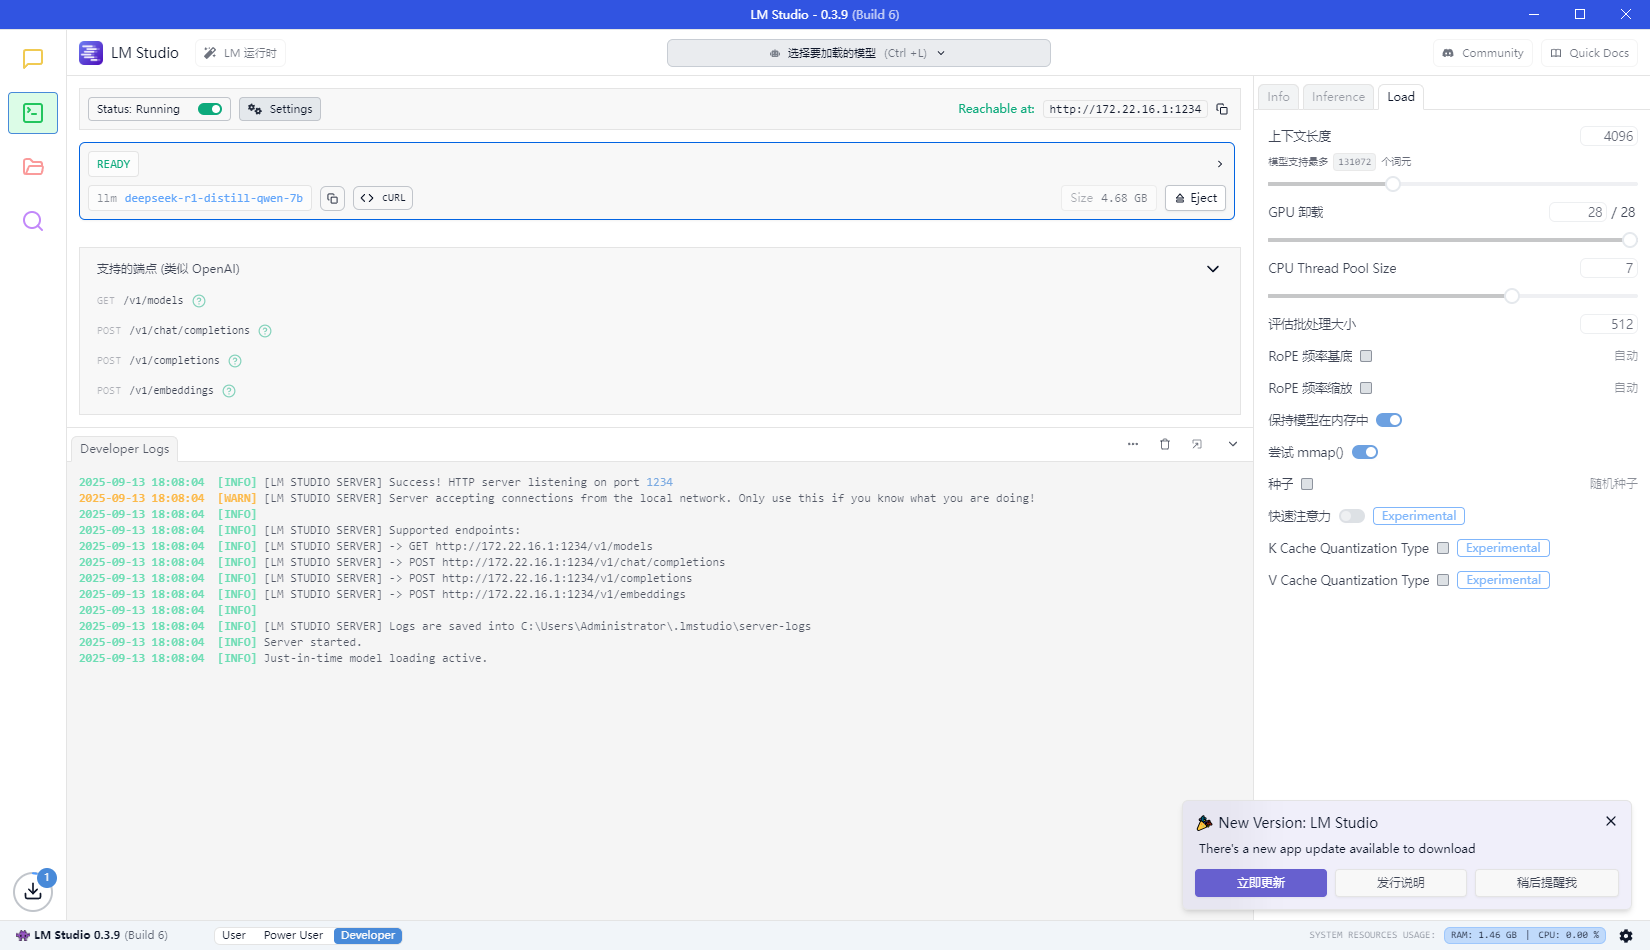Check the RoPE frequency scale checkbox

1366,388
